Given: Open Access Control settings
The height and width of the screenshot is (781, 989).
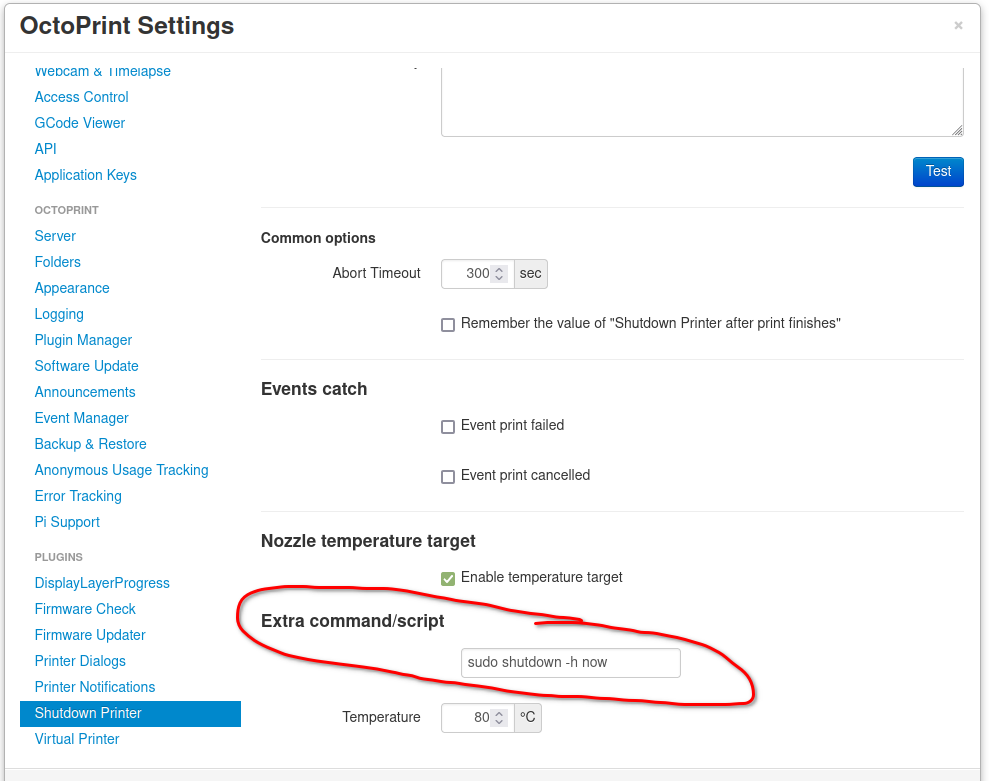Looking at the screenshot, I should 81,97.
